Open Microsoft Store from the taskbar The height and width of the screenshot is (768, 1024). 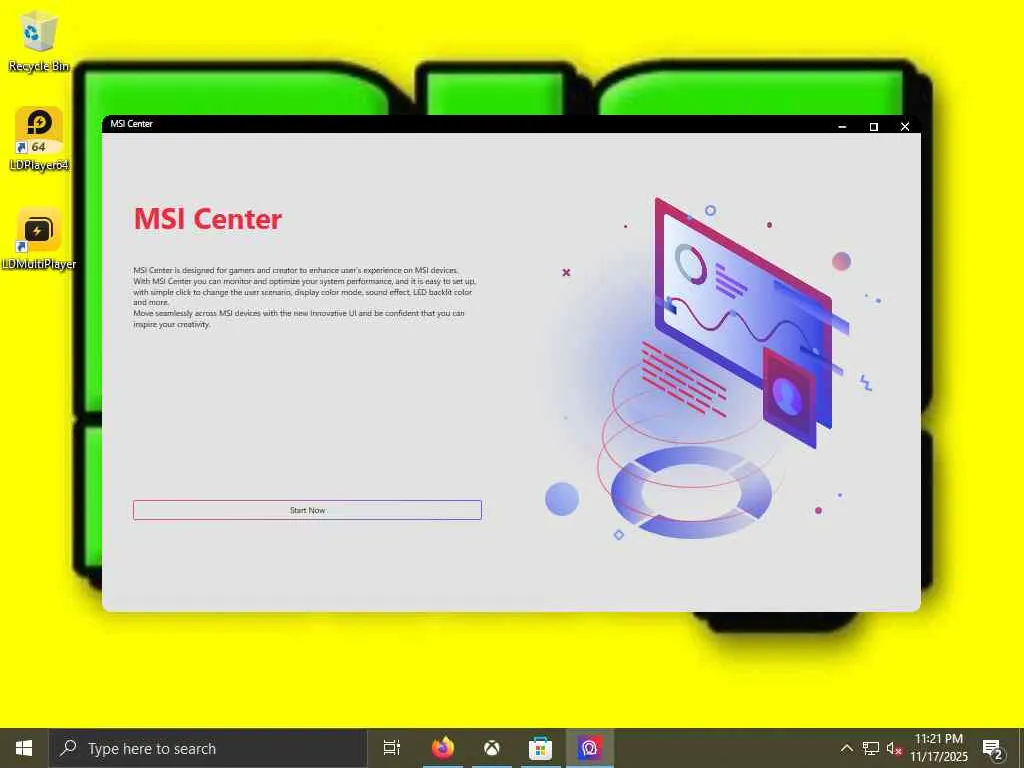(540, 748)
